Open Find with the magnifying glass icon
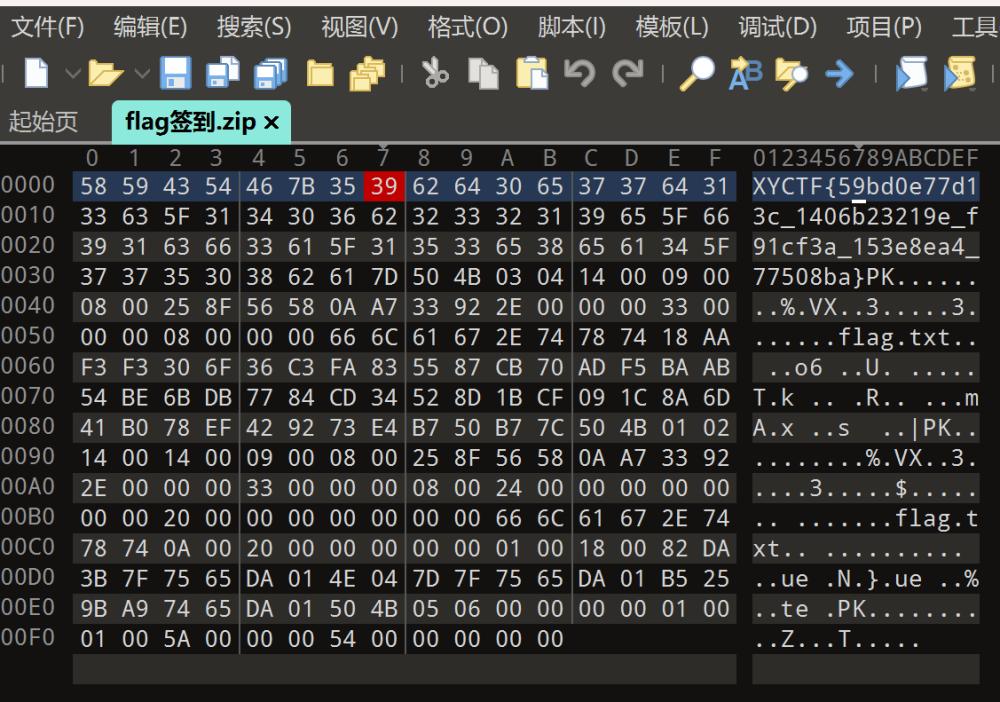Viewport: 1000px width, 702px height. [x=697, y=73]
